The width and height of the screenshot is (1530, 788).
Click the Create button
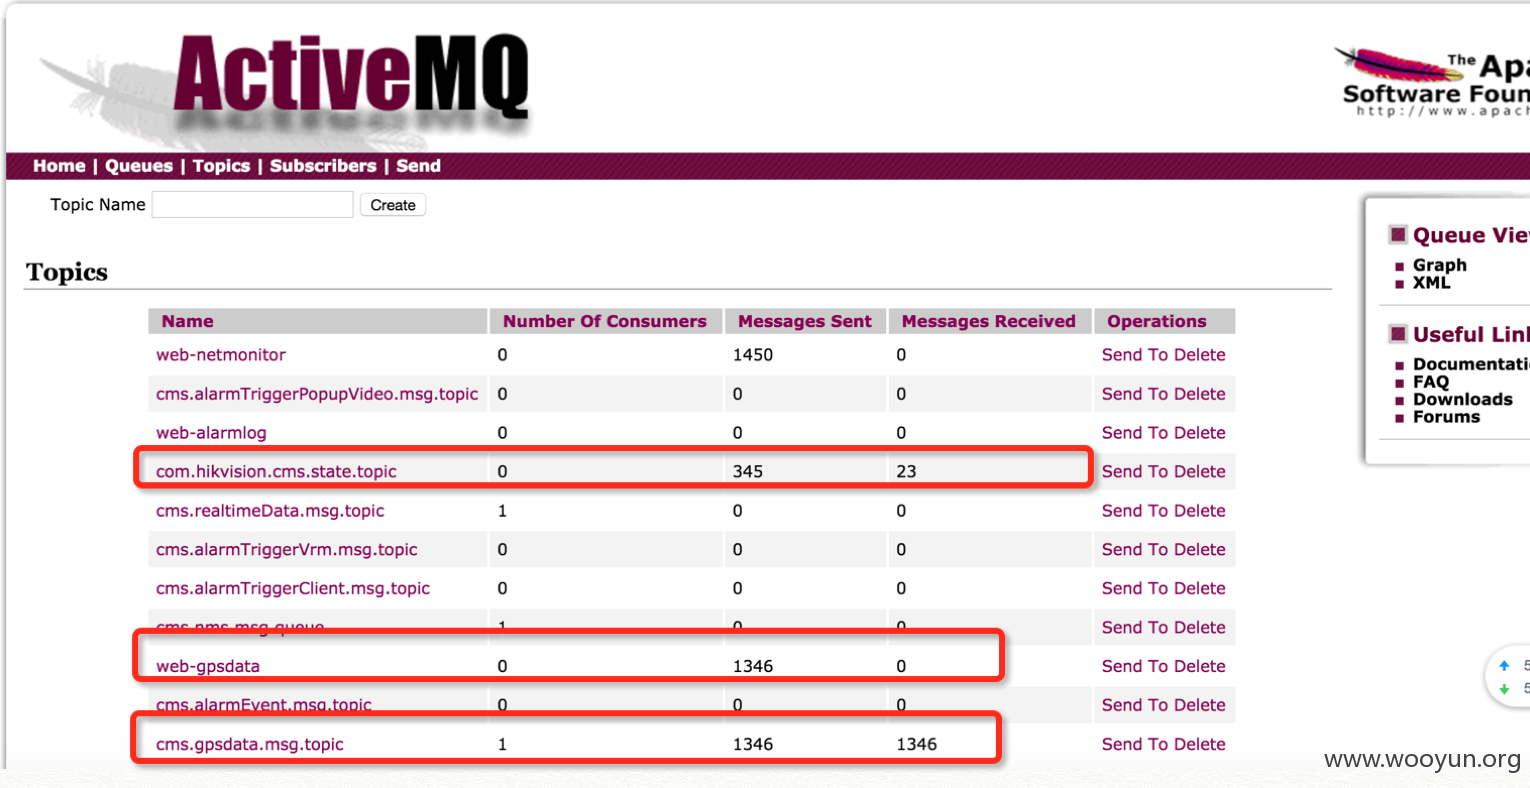(393, 205)
